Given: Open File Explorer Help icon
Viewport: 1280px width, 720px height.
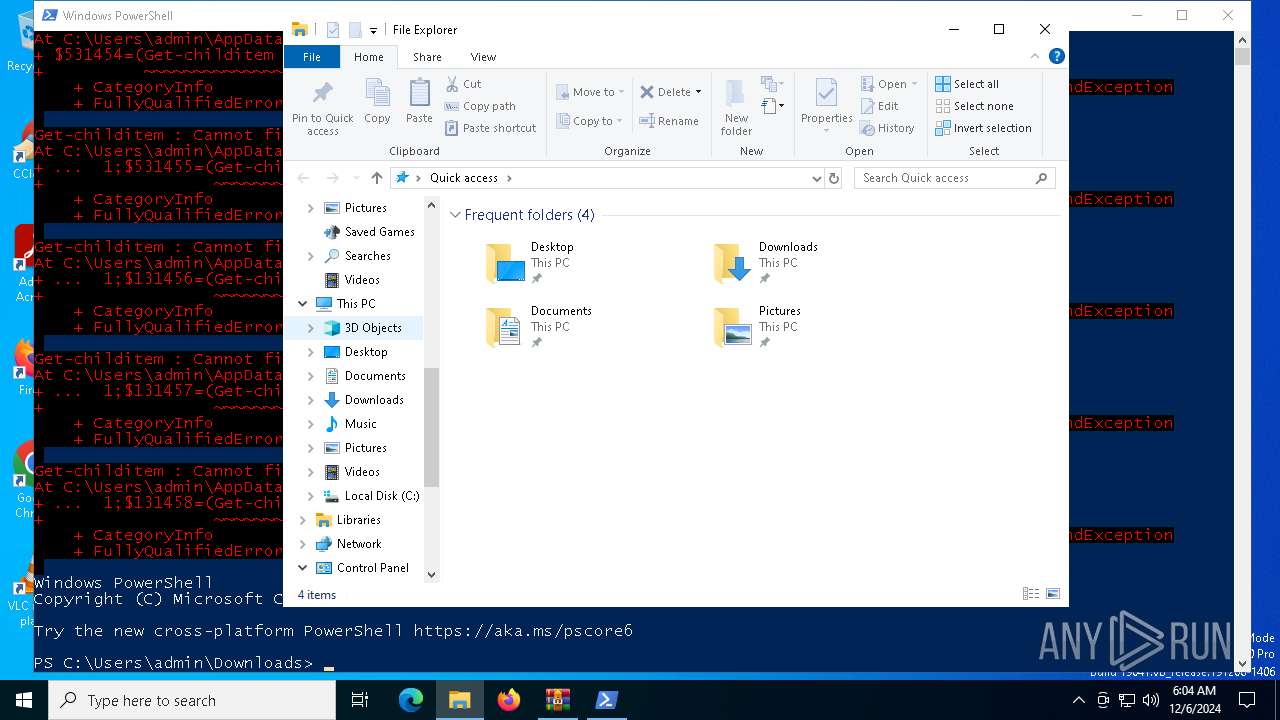Looking at the screenshot, I should [1056, 57].
